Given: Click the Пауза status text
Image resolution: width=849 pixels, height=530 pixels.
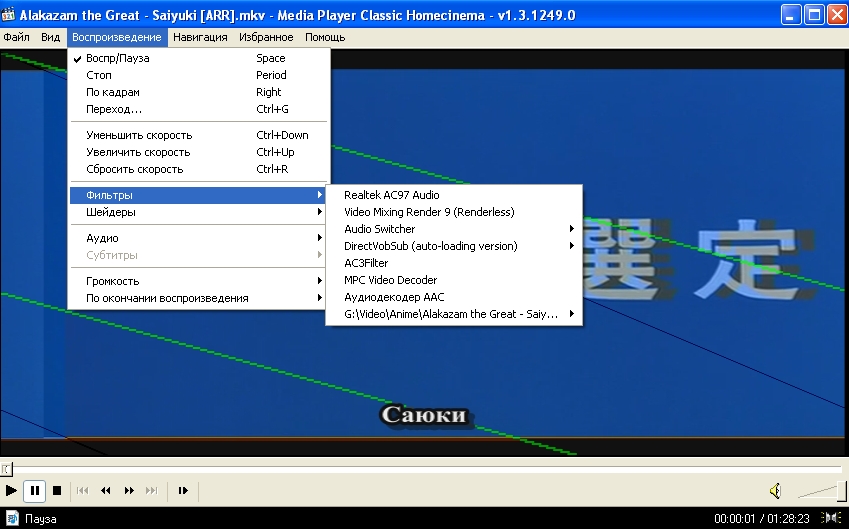Looking at the screenshot, I should [x=41, y=519].
